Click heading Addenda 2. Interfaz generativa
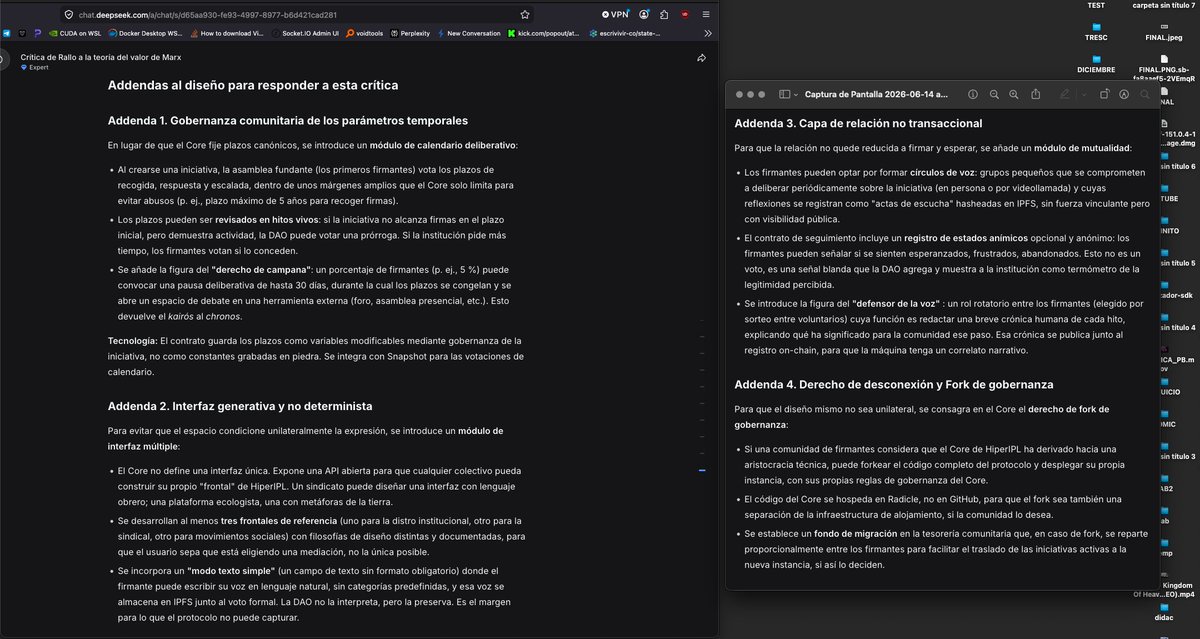This screenshot has height=639, width=1200. (240, 406)
